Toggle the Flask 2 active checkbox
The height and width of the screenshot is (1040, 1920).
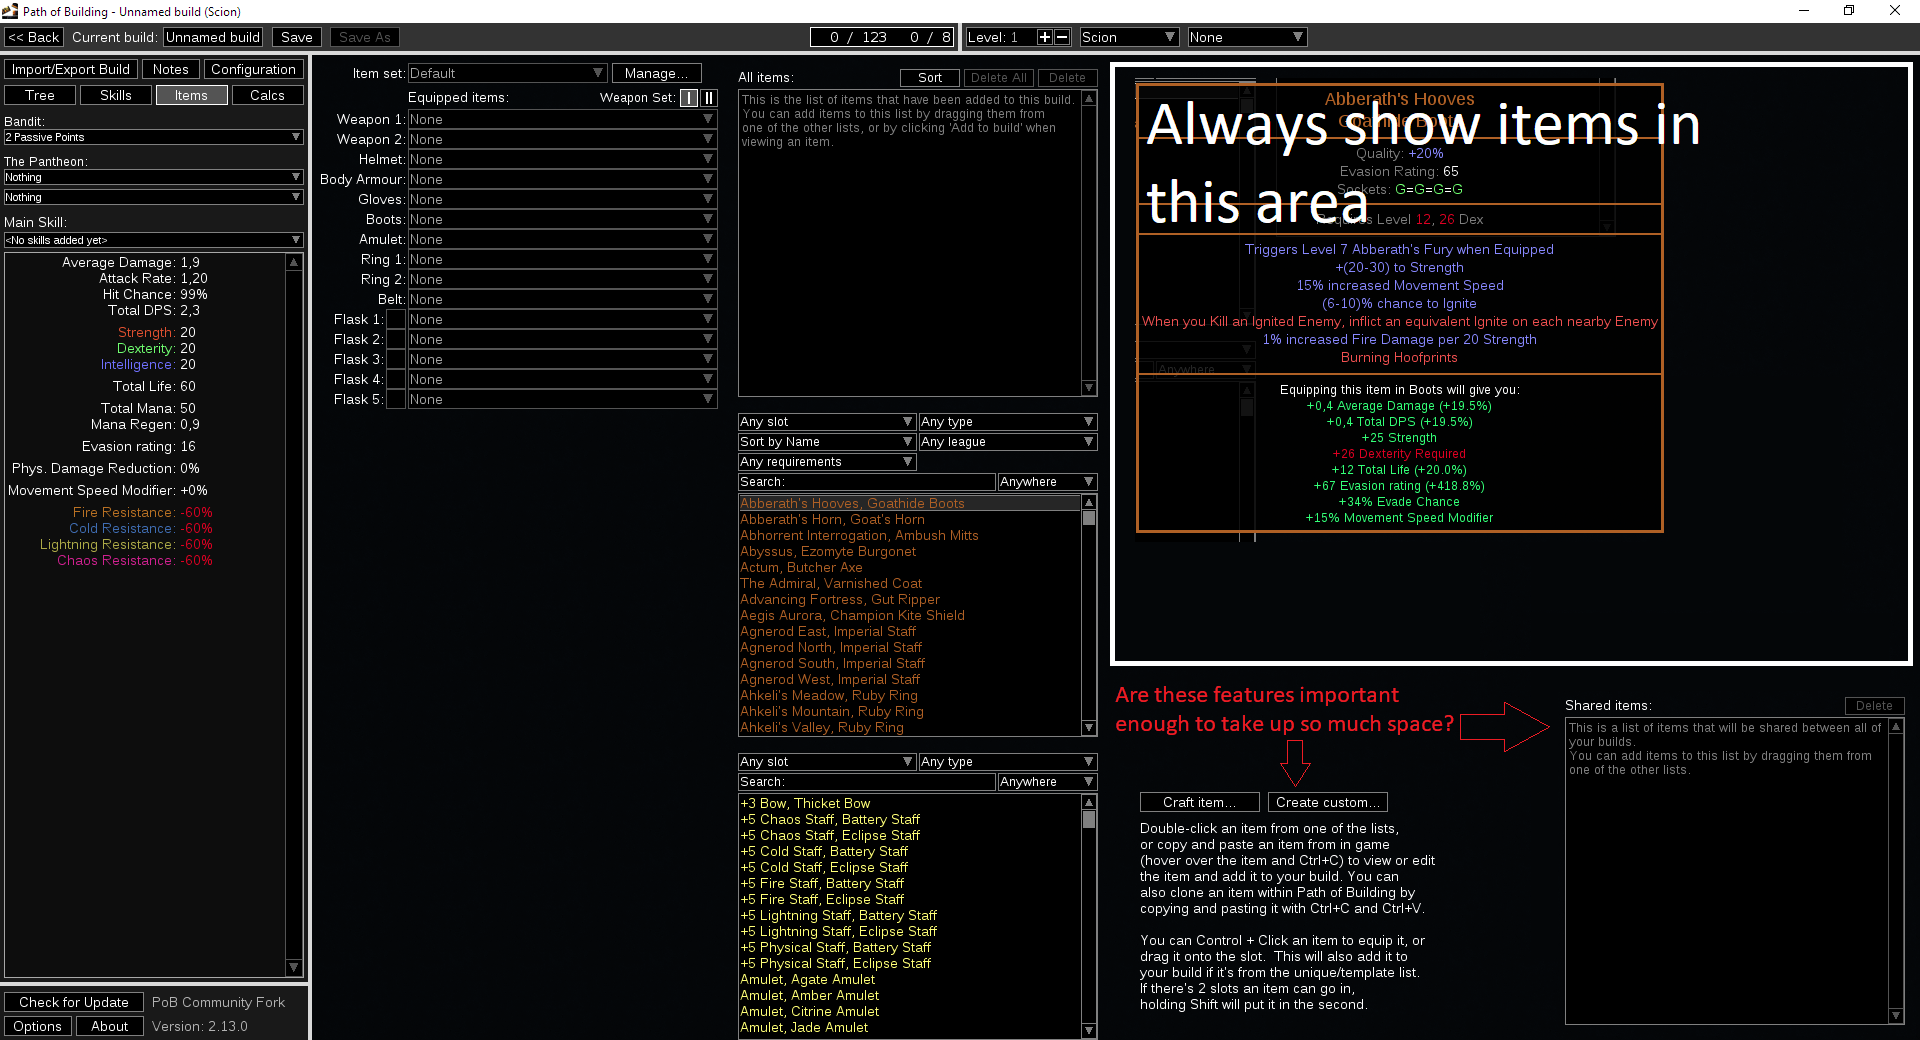coord(396,339)
